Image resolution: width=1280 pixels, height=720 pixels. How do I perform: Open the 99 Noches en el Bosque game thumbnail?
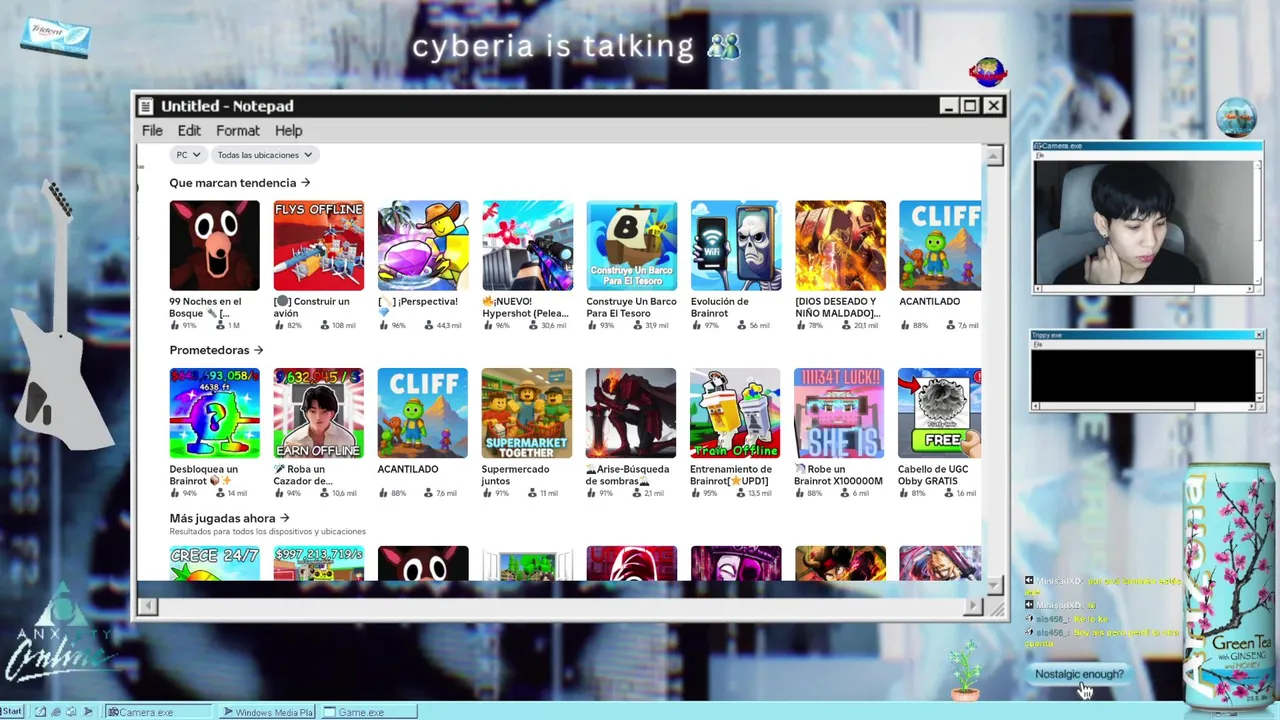[214, 245]
